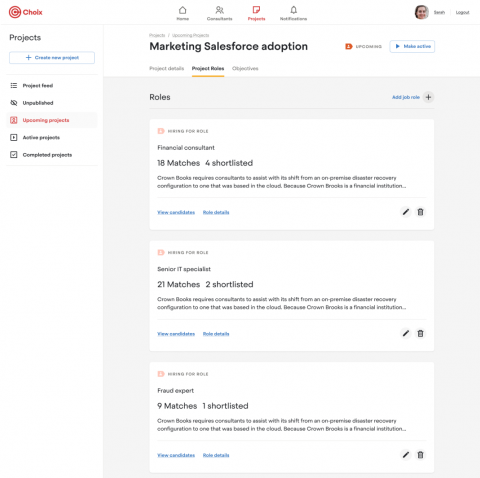Click Completed projects checkmark icon
Screen dimensions: 480x478
click(x=14, y=155)
